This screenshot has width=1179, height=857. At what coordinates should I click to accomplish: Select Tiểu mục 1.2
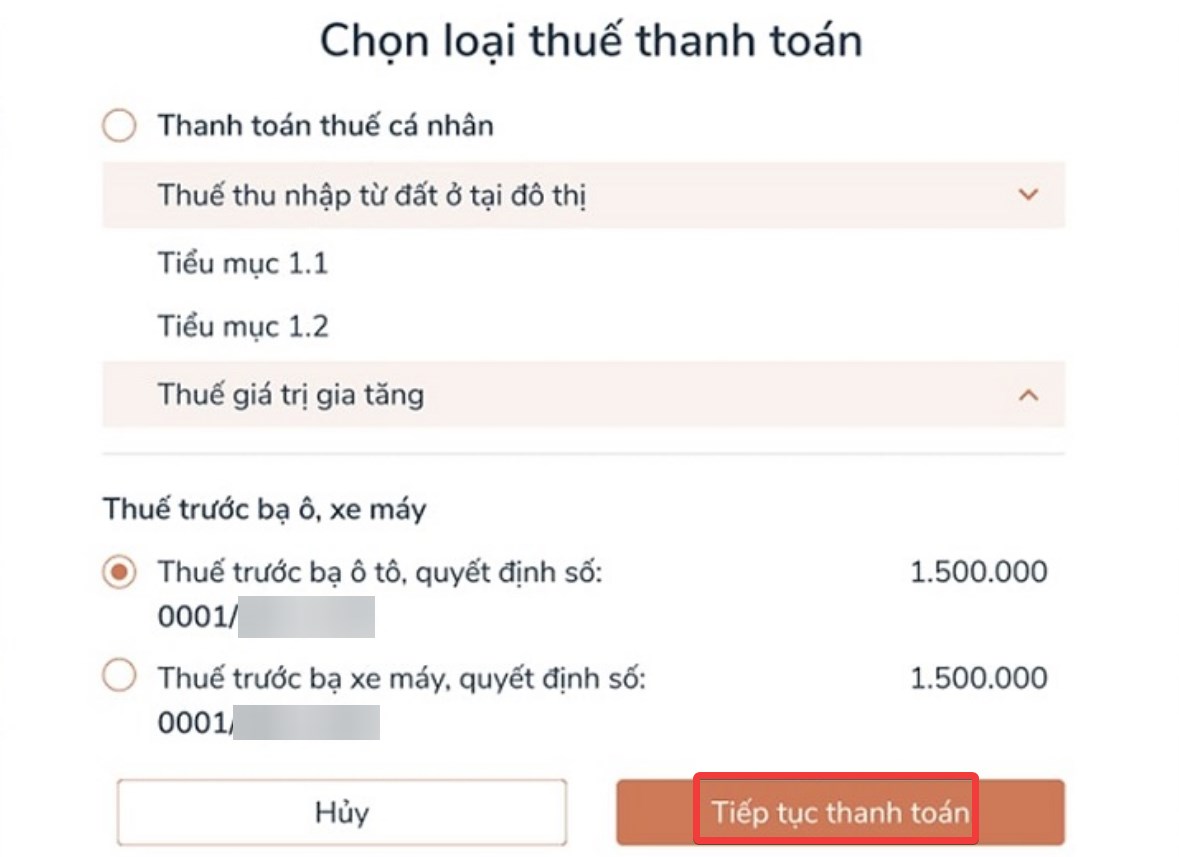click(x=243, y=326)
